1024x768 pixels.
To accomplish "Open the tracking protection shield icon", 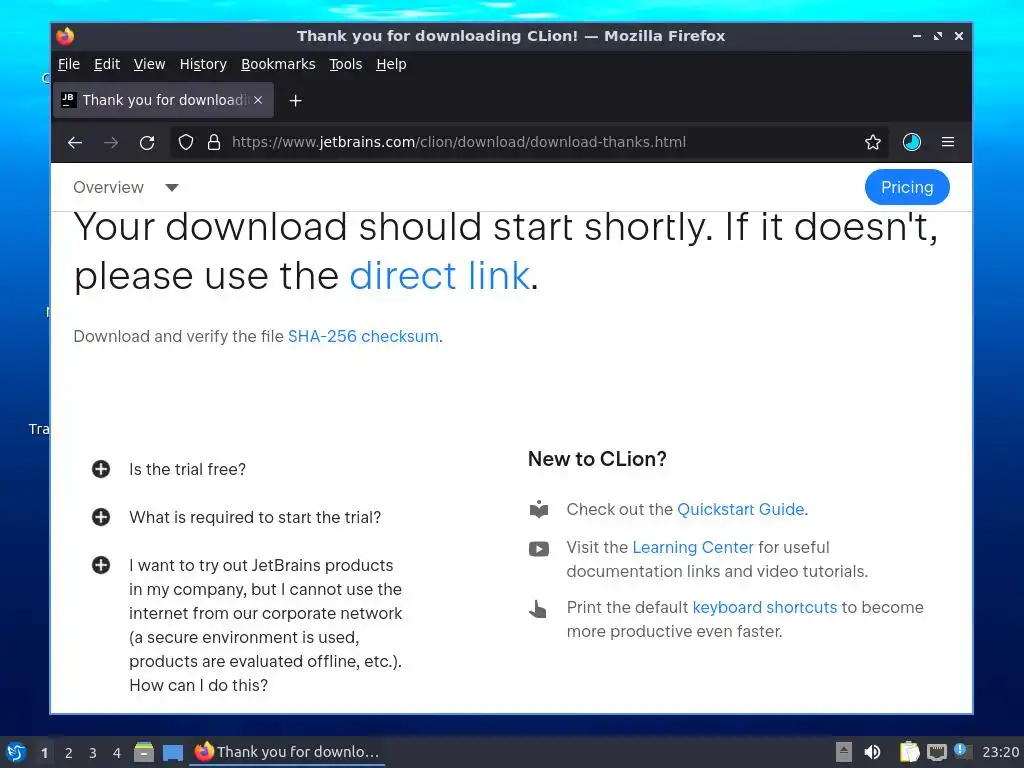I will (x=186, y=142).
